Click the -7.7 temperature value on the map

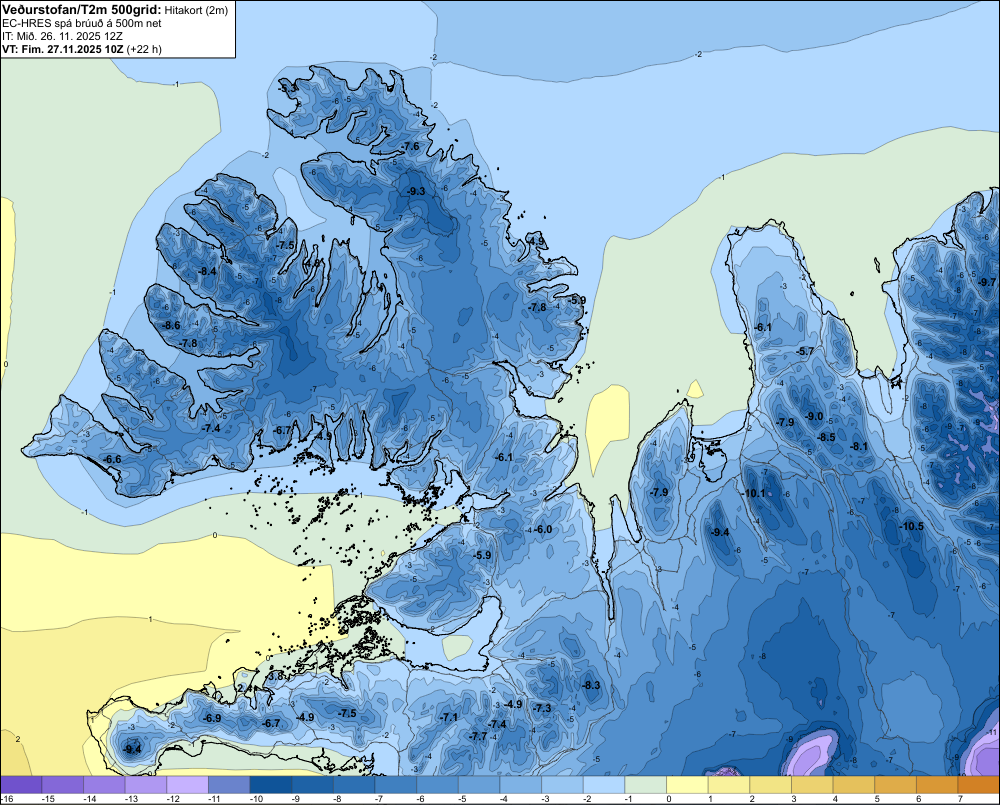(x=478, y=736)
